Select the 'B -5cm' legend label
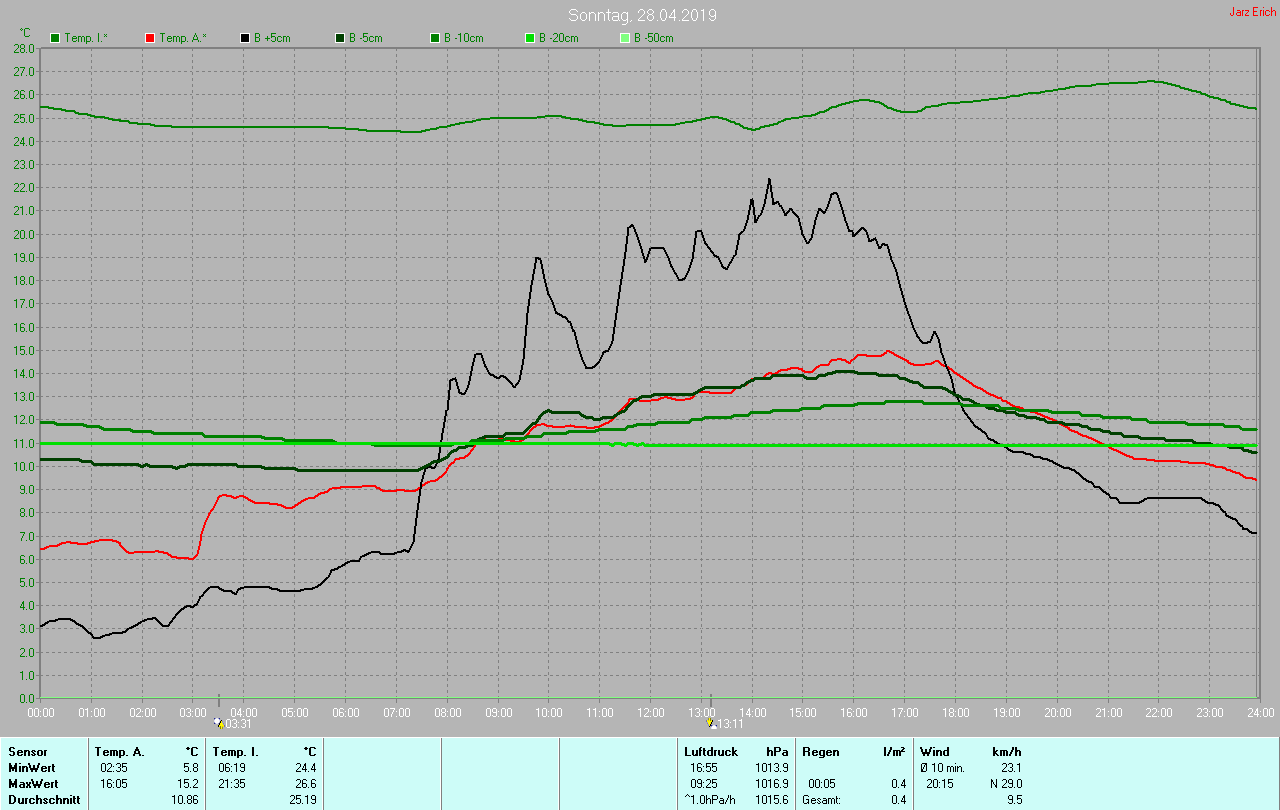This screenshot has height=810, width=1280. click(x=366, y=38)
